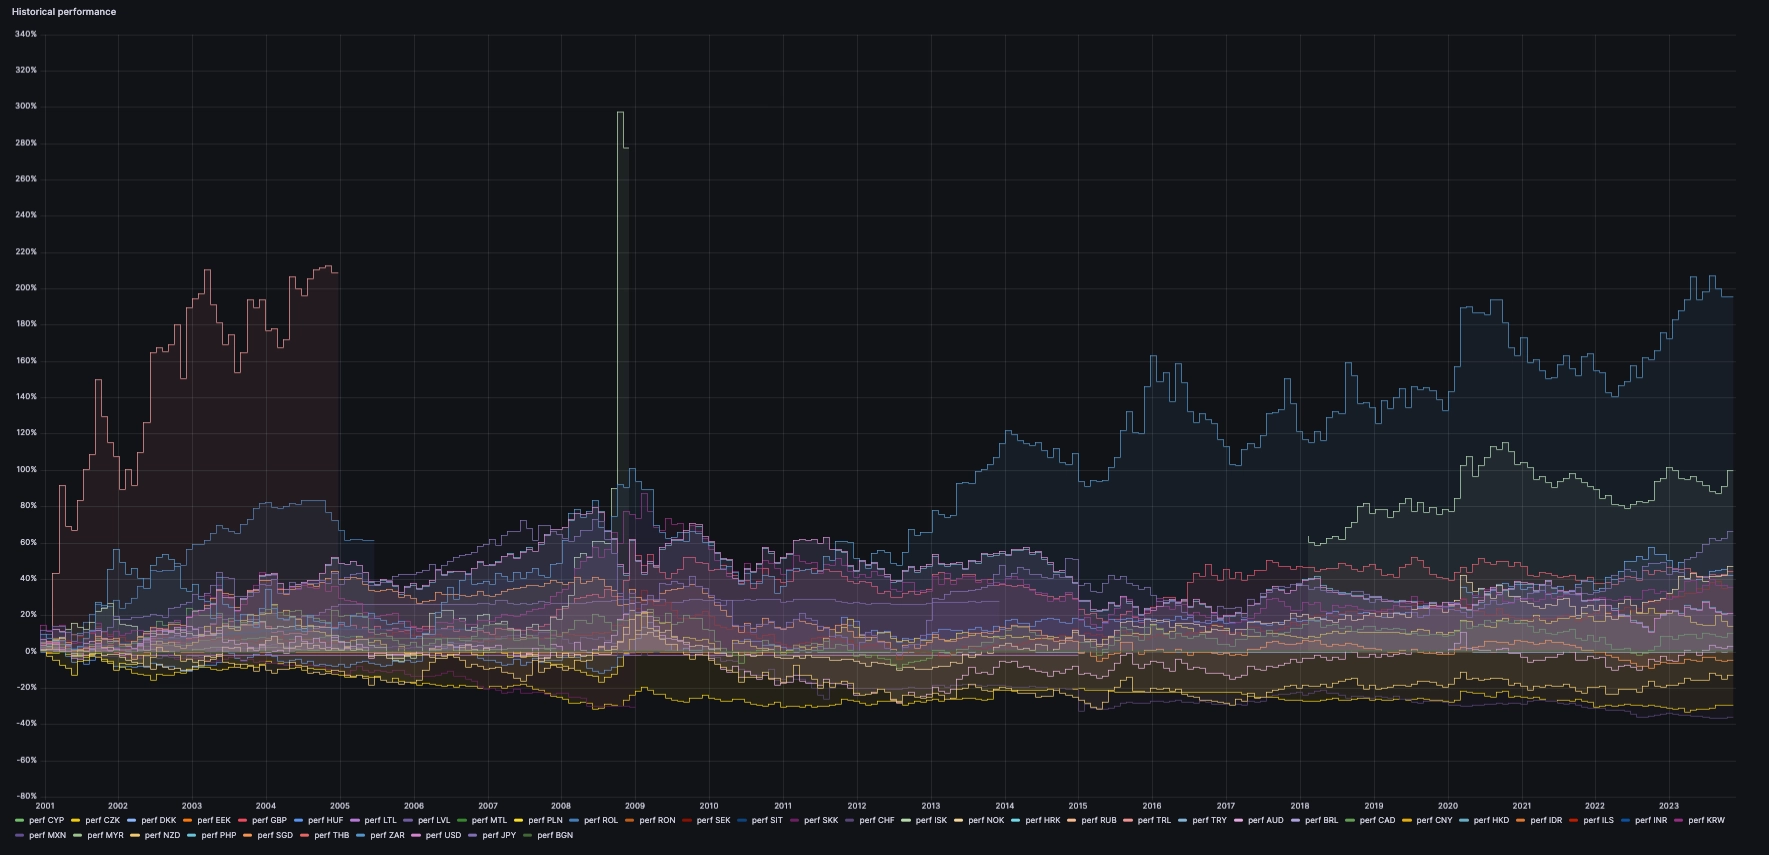Click the '300%' y-axis label
1769x855 pixels.
[x=26, y=106]
